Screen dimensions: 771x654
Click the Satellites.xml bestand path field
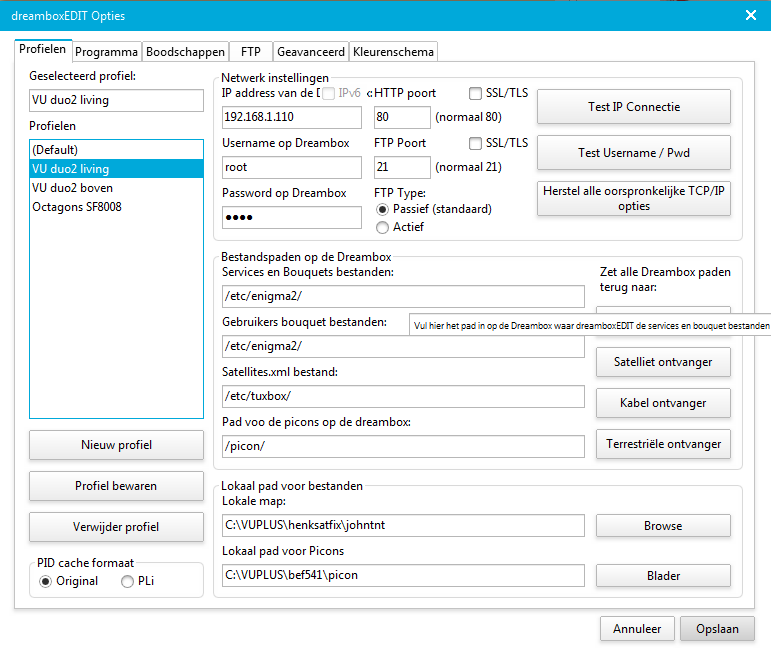tap(403, 396)
